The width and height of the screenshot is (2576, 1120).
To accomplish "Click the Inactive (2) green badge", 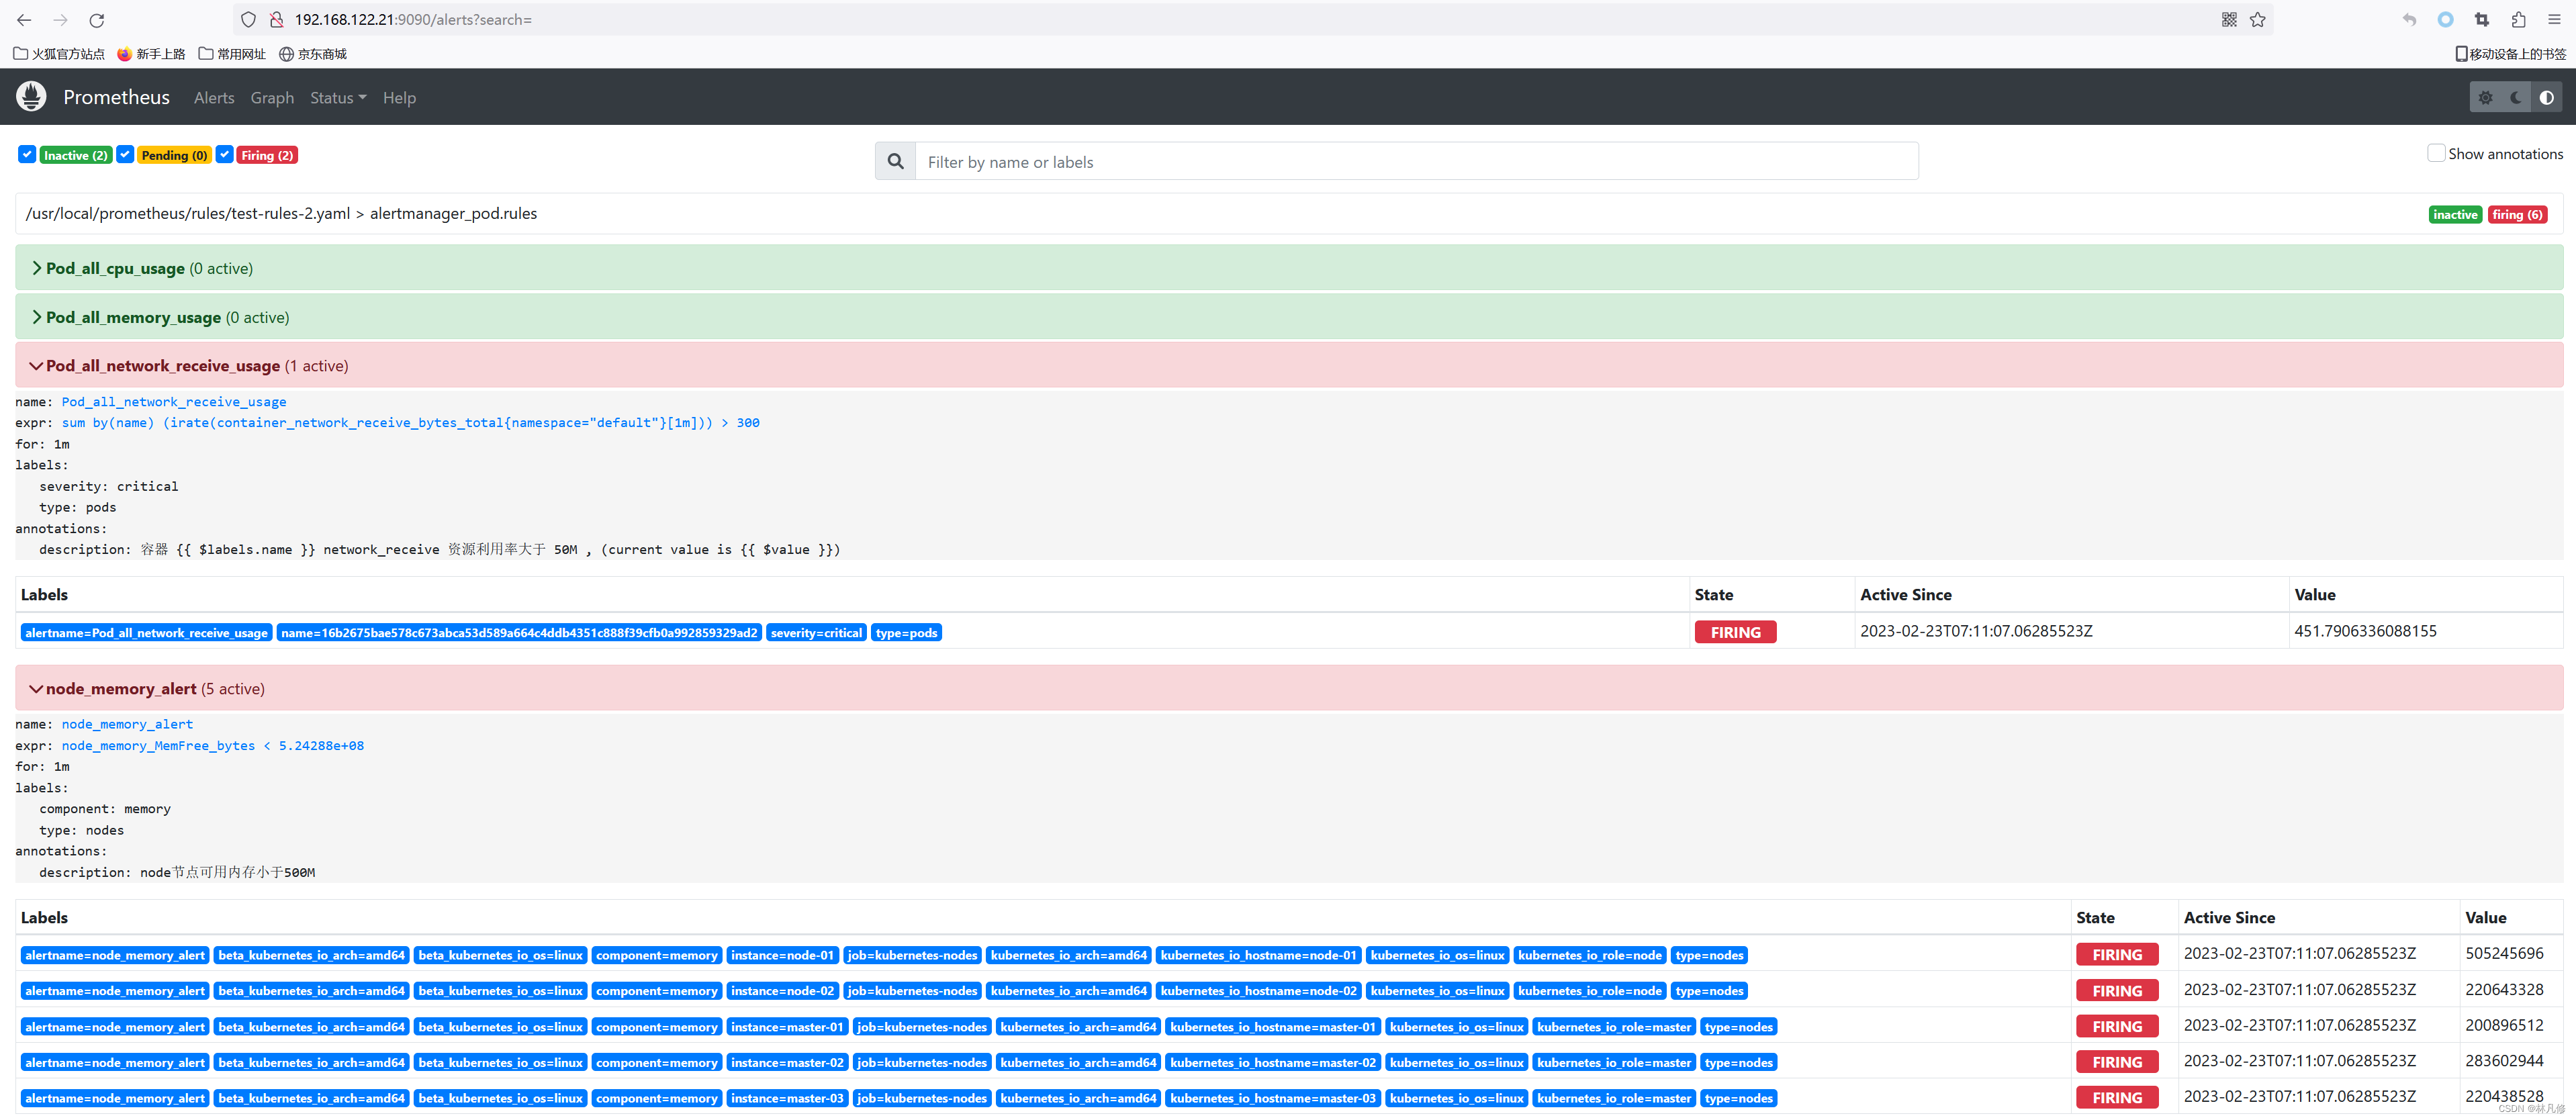I will [x=76, y=155].
